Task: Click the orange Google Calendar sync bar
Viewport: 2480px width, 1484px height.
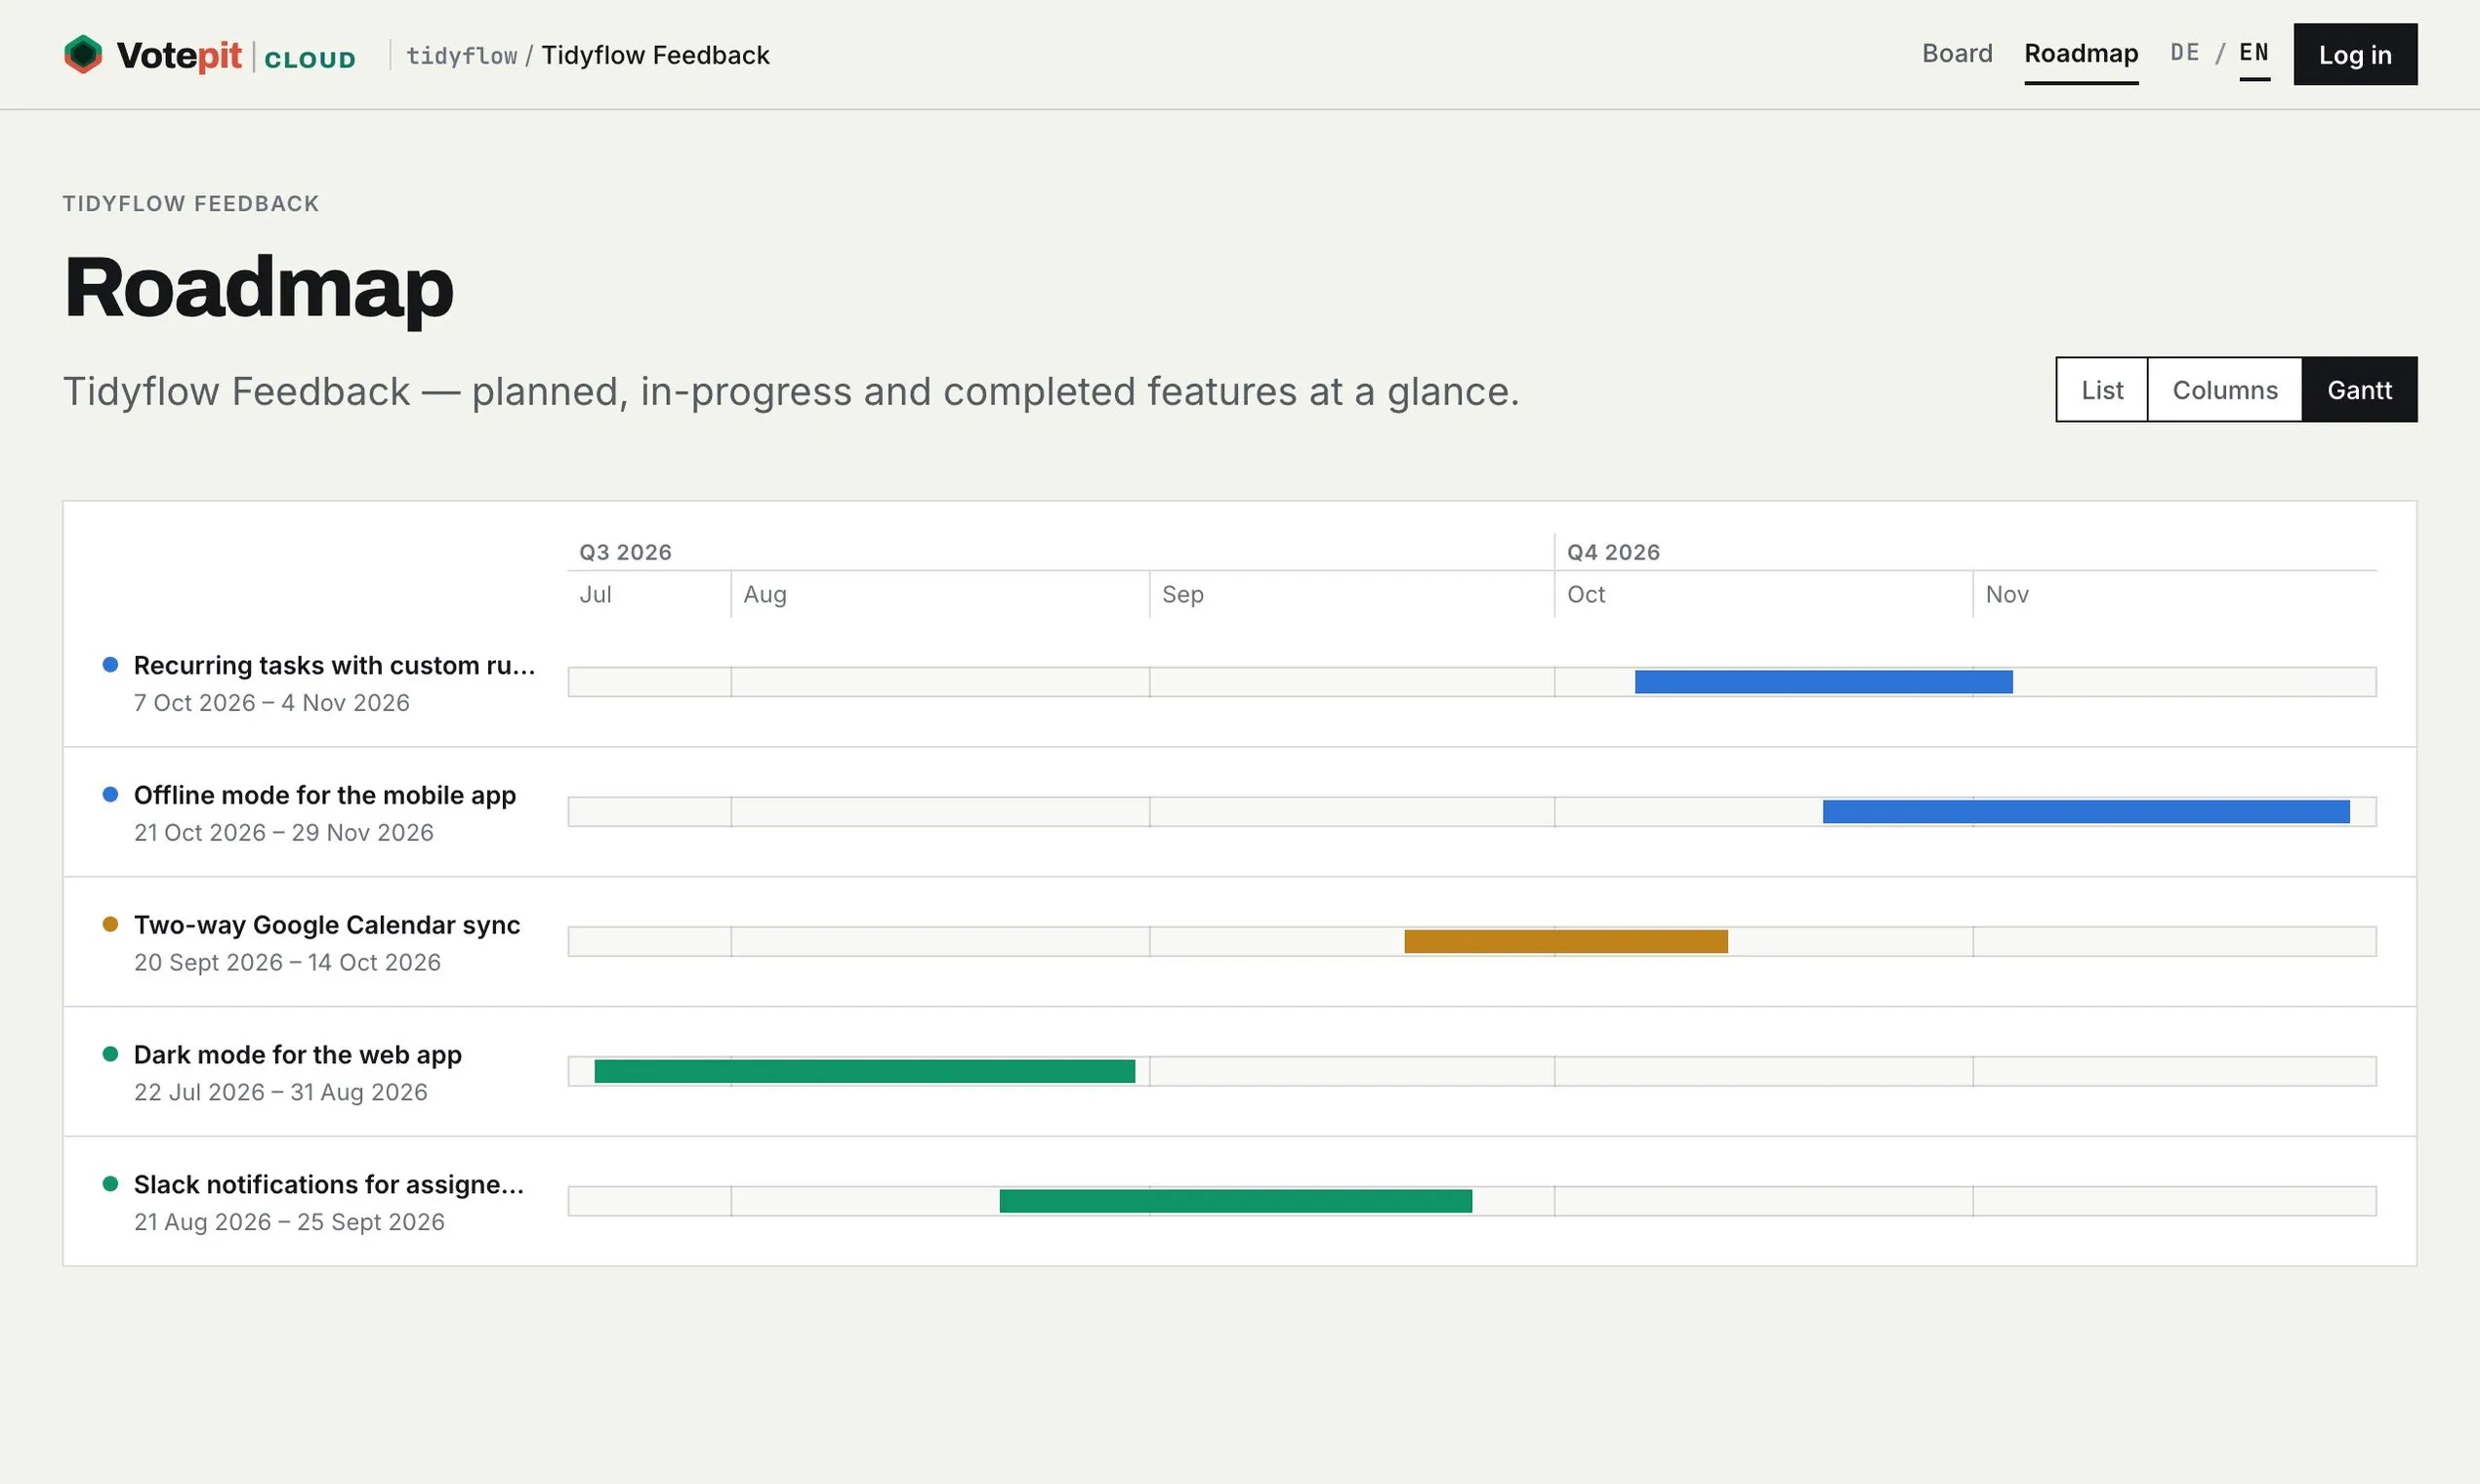Action: 1565,942
